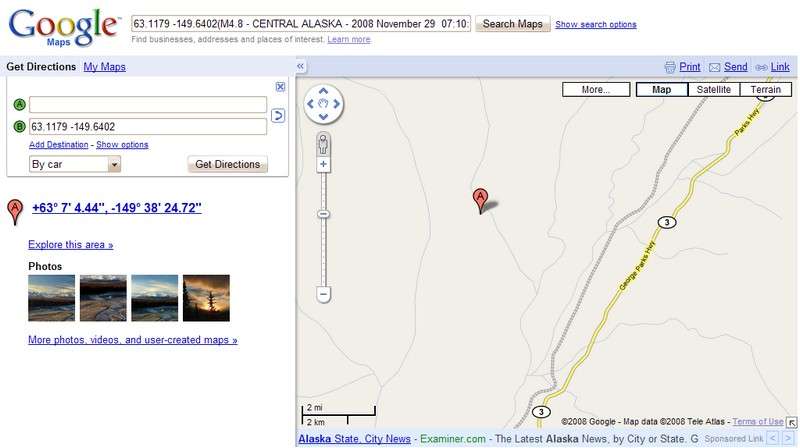Open the My Maps tab
This screenshot has width=800, height=448.
[x=105, y=67]
